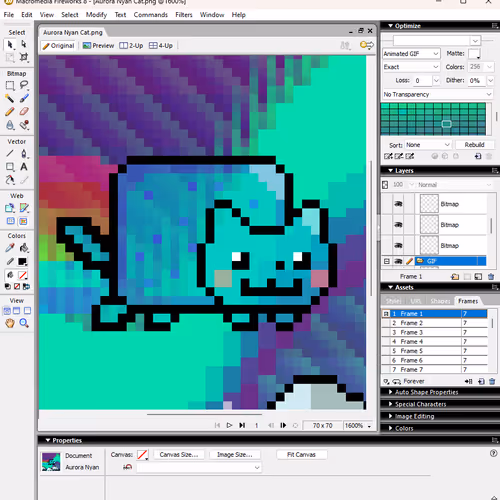This screenshot has width=500, height=500.
Task: Delete frame using Frames panel trash icon
Action: pos(492,381)
